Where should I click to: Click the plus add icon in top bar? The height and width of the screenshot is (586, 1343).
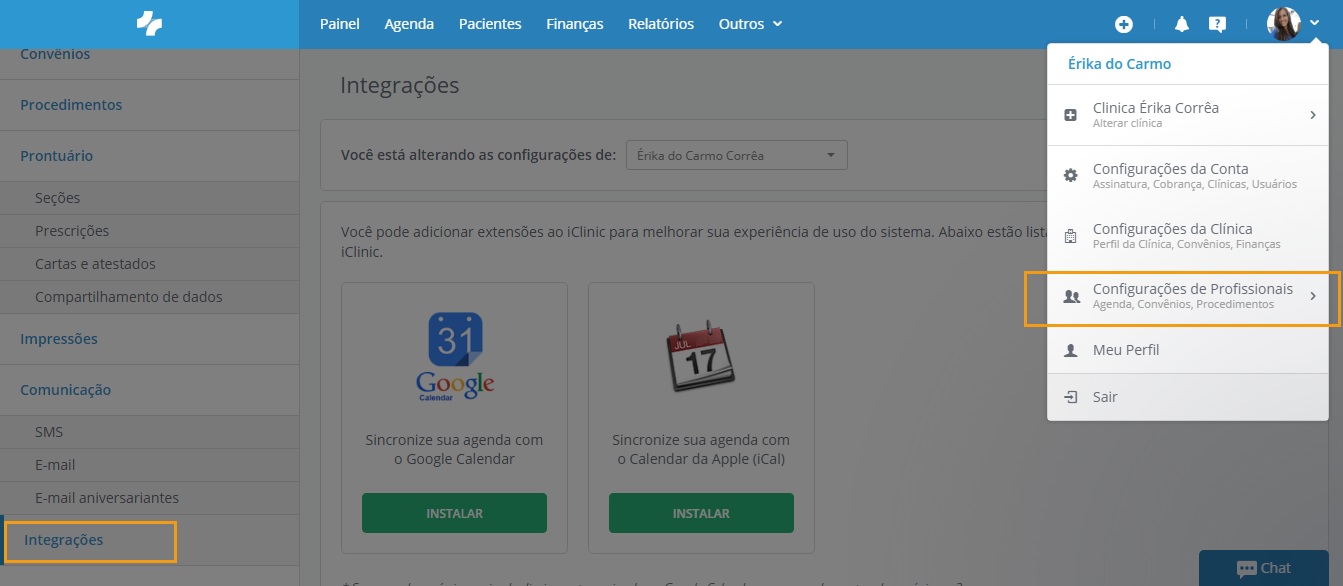pyautogui.click(x=1124, y=24)
